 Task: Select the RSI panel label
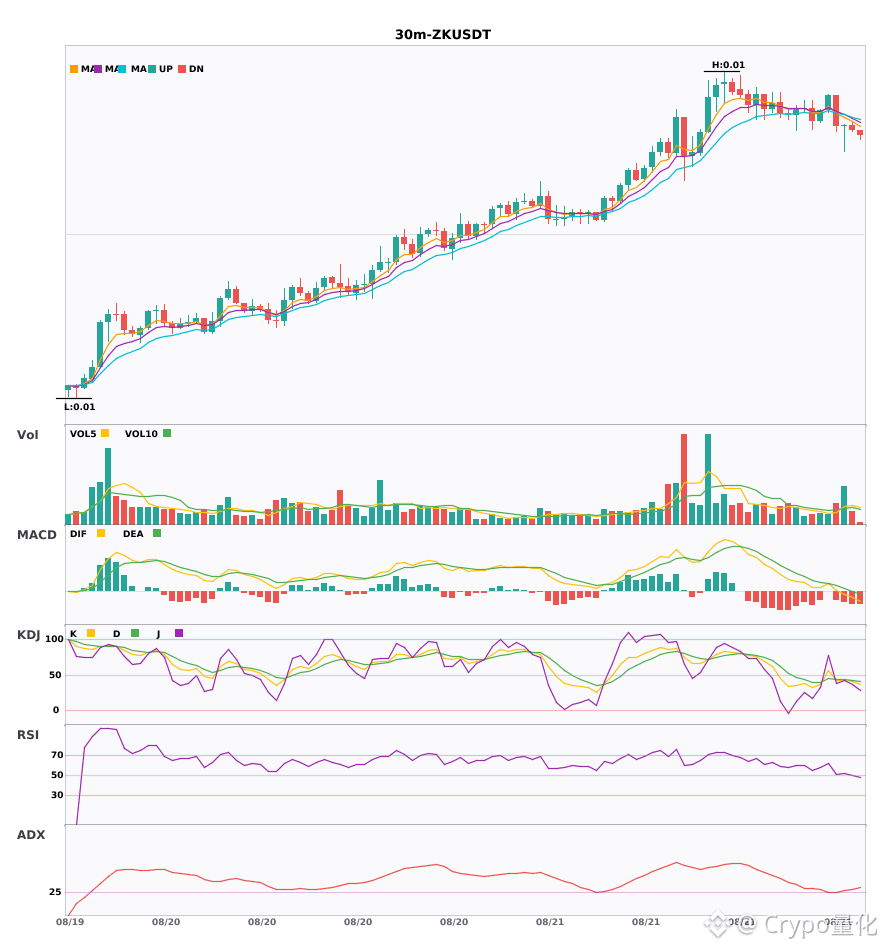click(28, 735)
